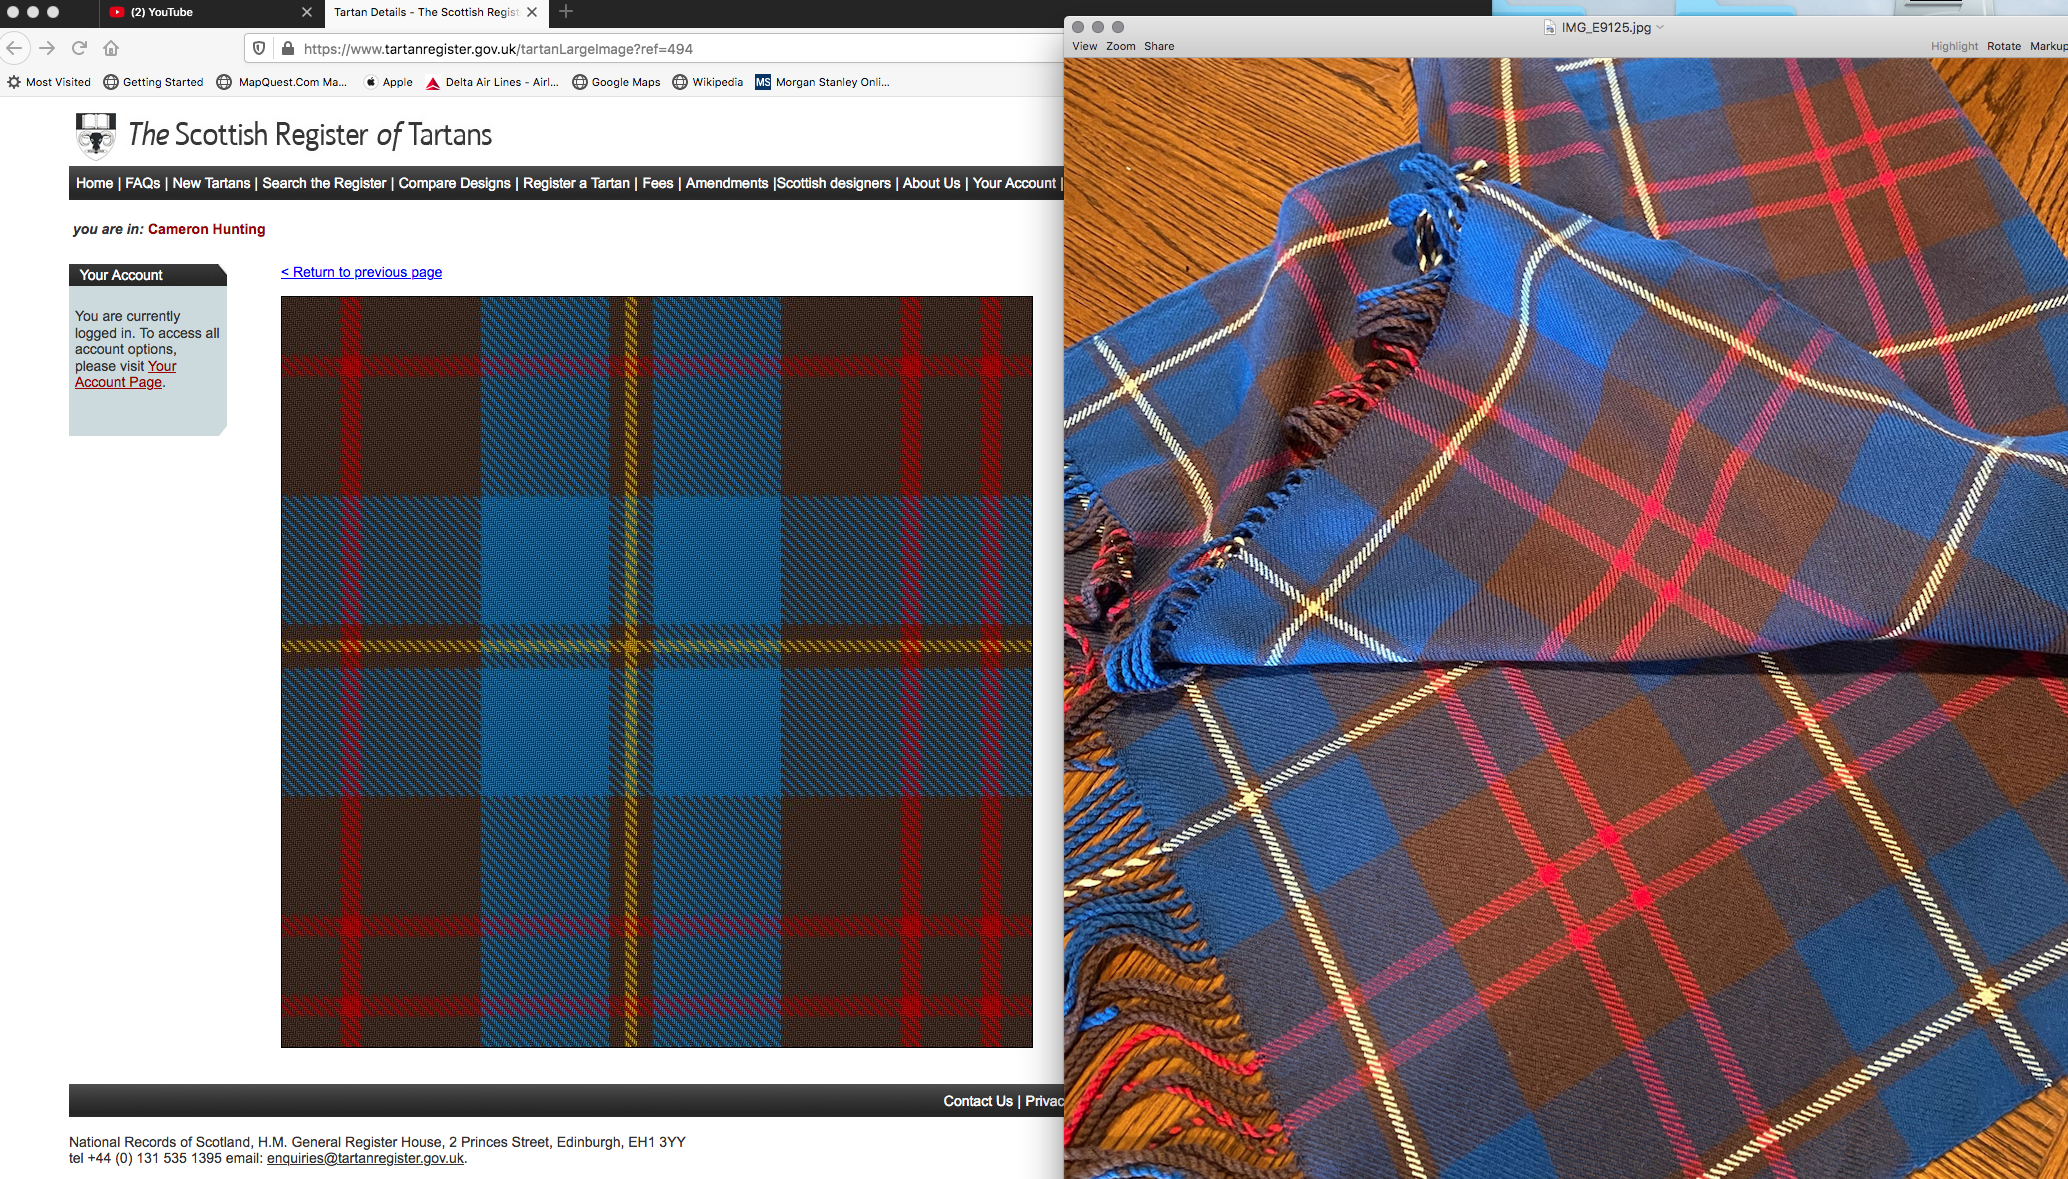Open IMG_E9125.jpg title dropdown chevron
The width and height of the screenshot is (2068, 1179).
(x=1660, y=27)
